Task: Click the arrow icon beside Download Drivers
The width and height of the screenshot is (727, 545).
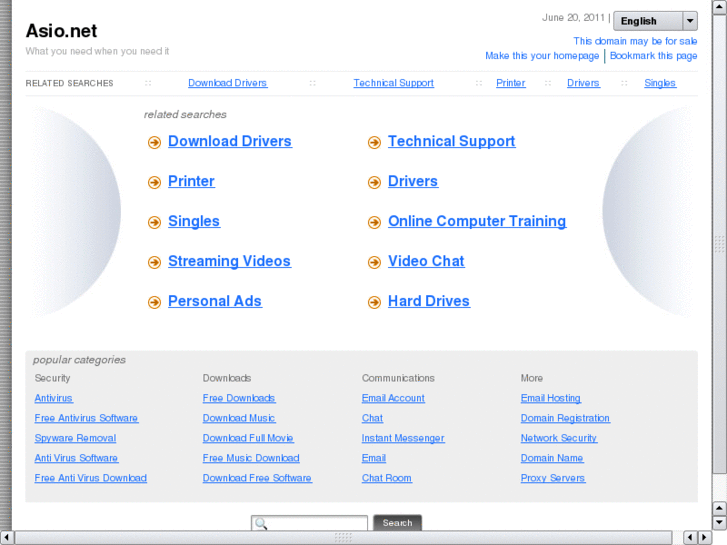Action: (x=154, y=142)
